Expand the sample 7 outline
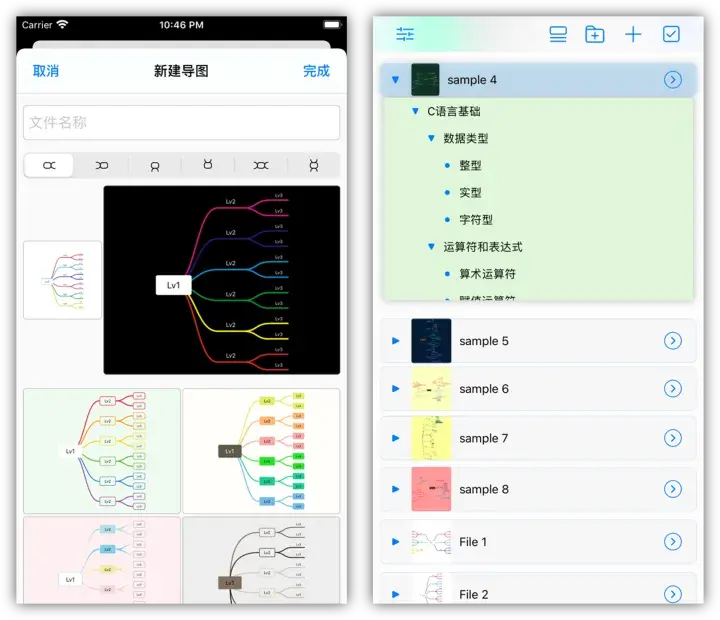This screenshot has width=720, height=620. [395, 438]
